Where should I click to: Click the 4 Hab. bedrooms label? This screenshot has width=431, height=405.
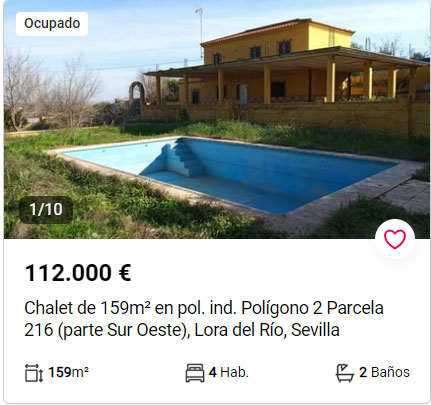click(229, 372)
